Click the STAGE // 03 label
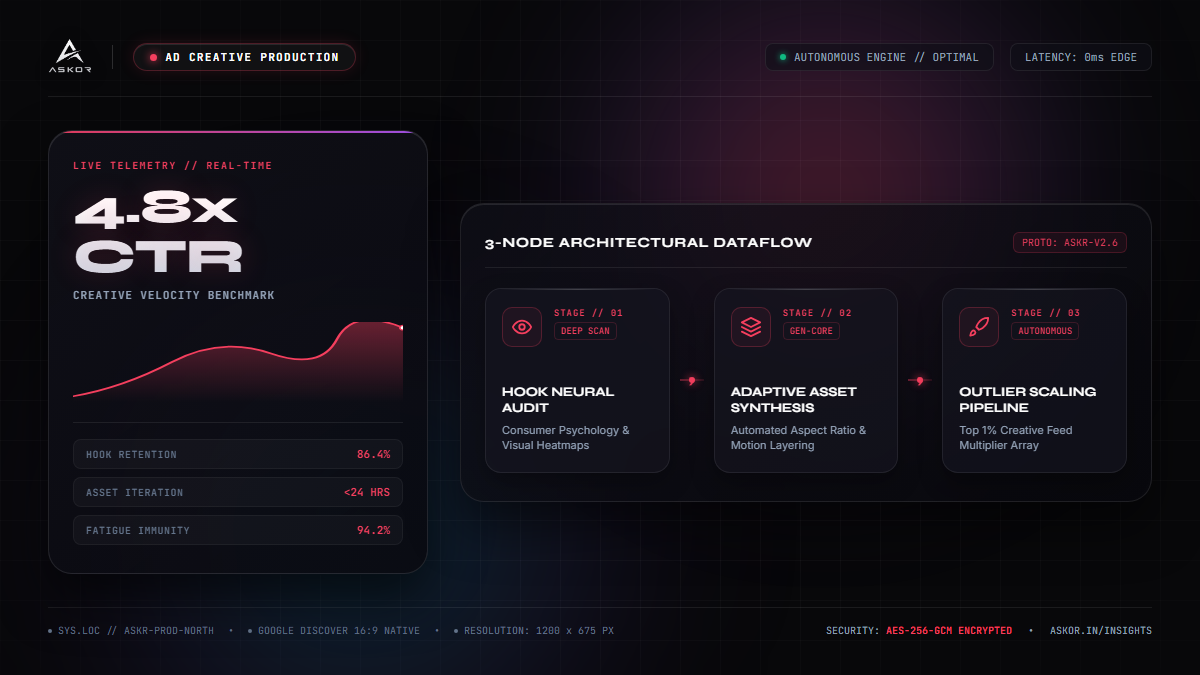Viewport: 1200px width, 675px height. [1045, 313]
